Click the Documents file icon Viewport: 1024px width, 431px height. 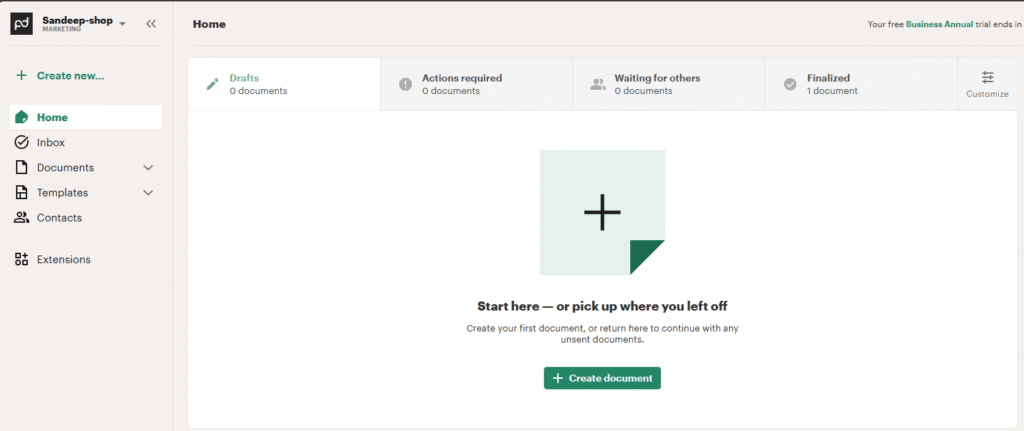[x=22, y=167]
